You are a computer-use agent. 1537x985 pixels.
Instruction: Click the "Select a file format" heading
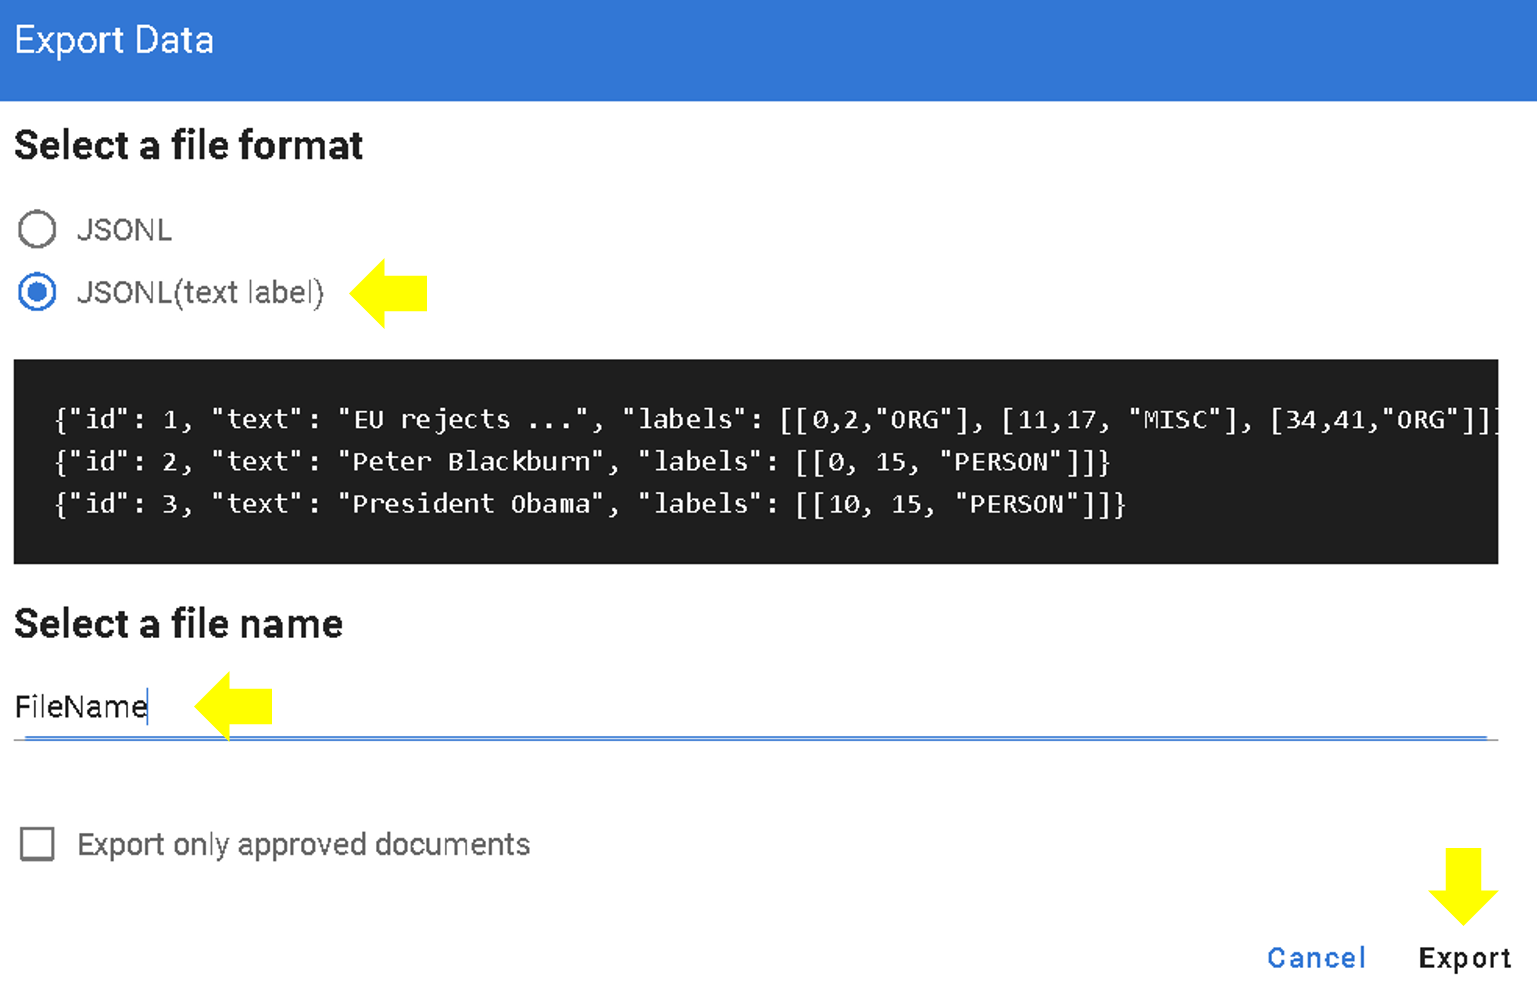(188, 146)
